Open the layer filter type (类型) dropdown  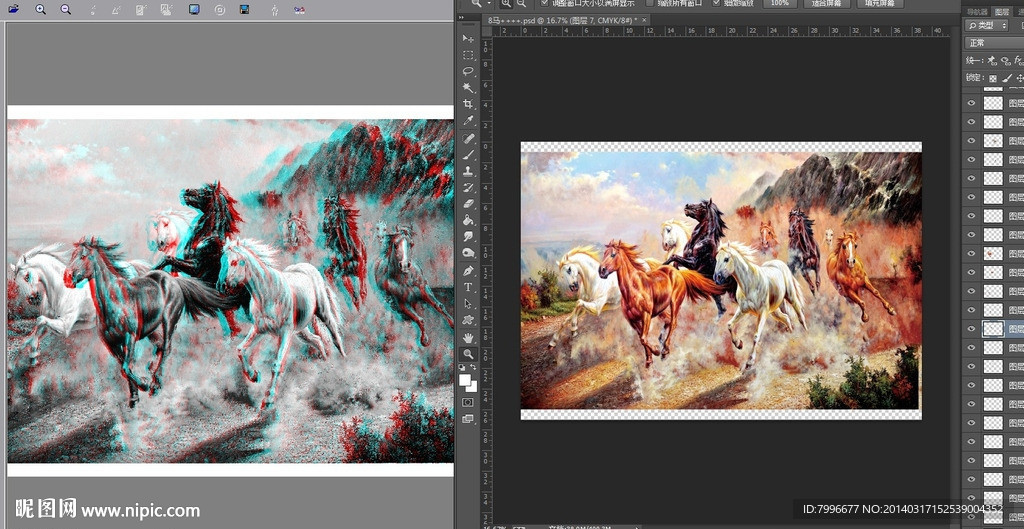pyautogui.click(x=994, y=25)
